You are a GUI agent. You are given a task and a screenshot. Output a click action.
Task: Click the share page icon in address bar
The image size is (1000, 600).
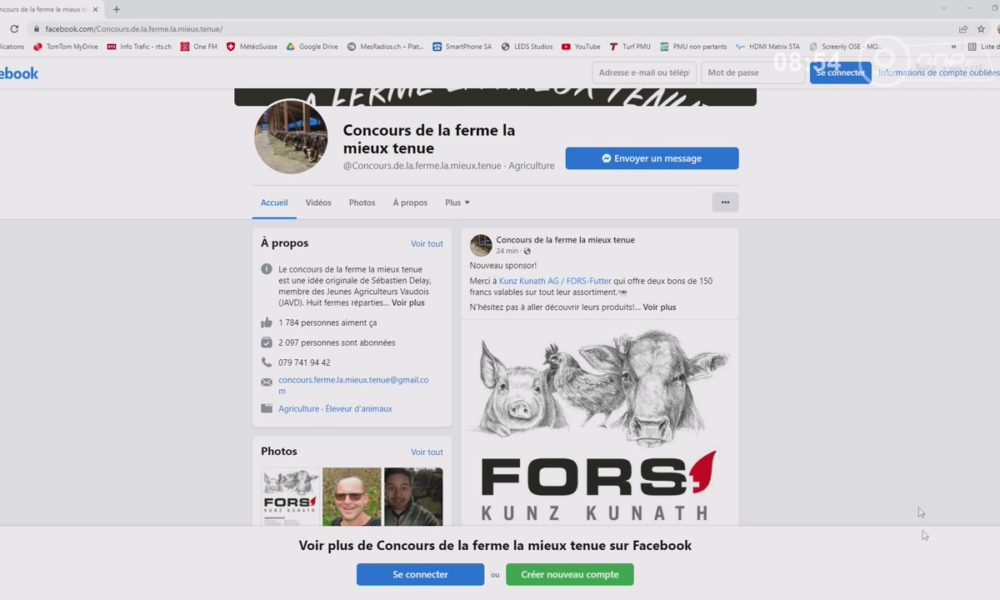(963, 29)
